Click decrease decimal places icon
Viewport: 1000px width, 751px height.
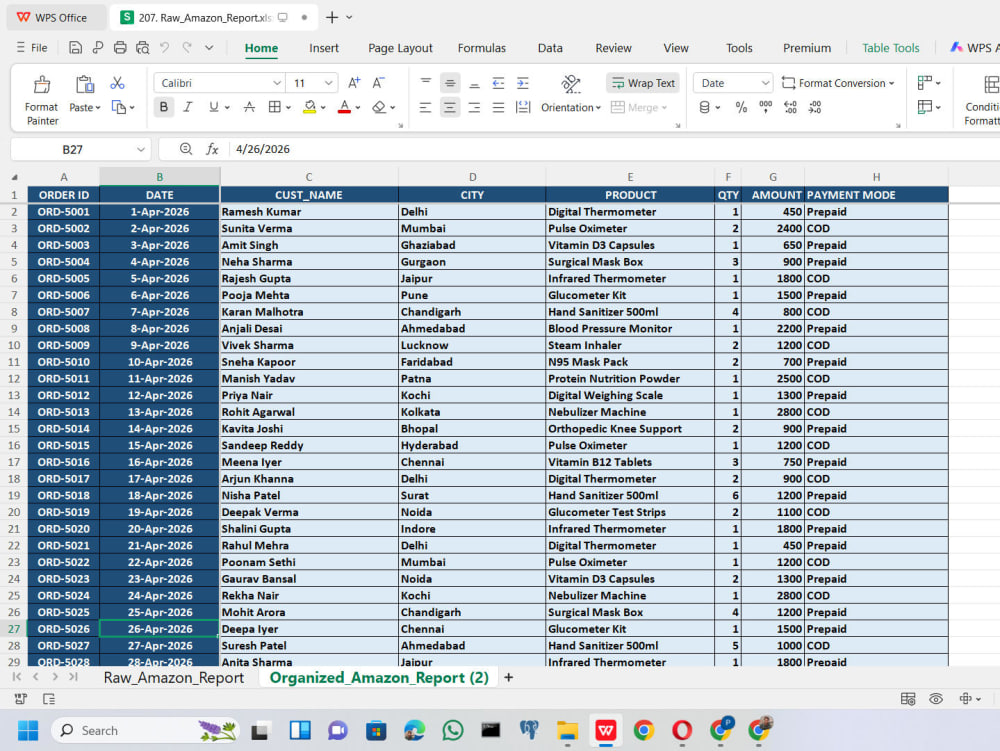(815, 107)
